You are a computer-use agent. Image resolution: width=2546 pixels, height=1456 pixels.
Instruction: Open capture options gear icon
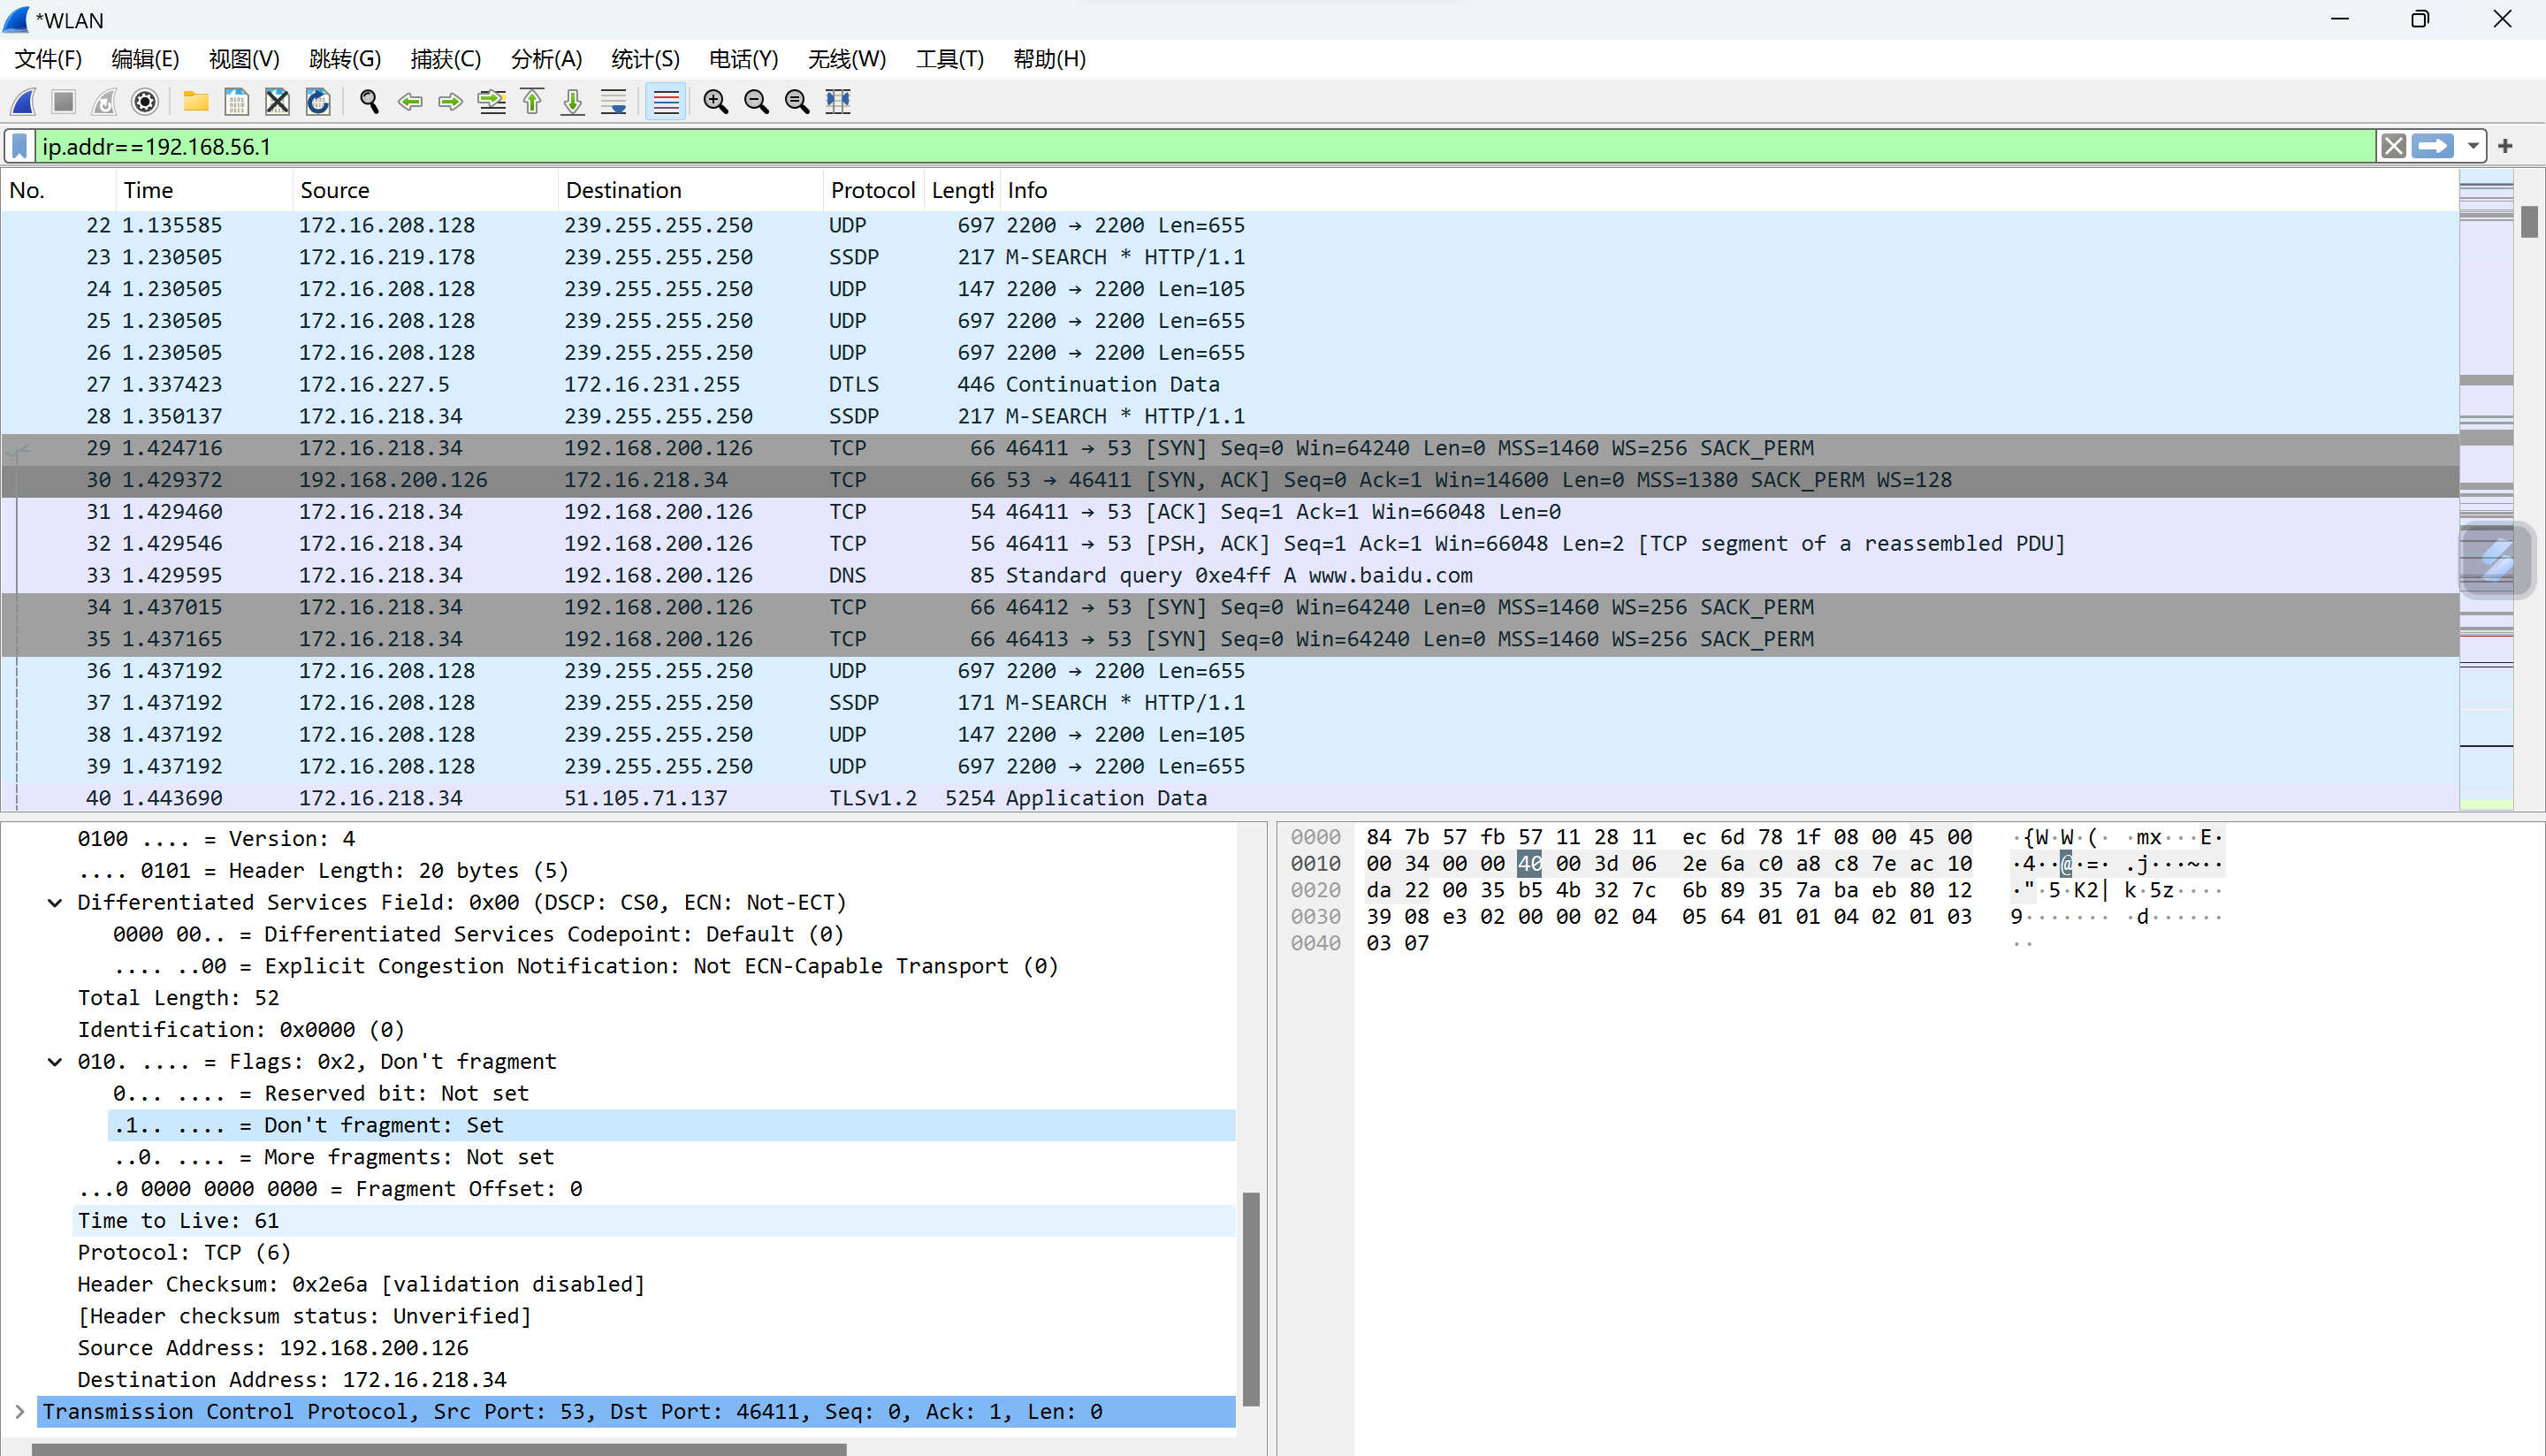pos(145,101)
